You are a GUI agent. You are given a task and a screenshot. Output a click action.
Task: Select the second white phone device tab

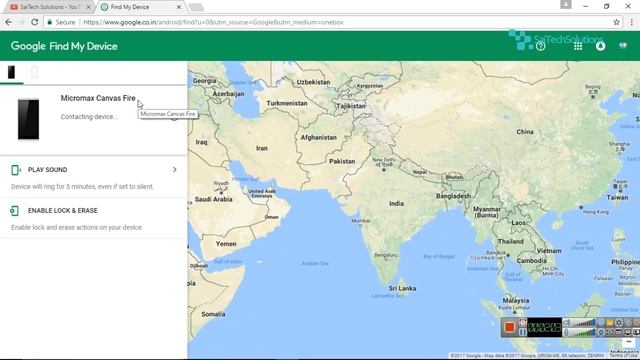point(35,72)
